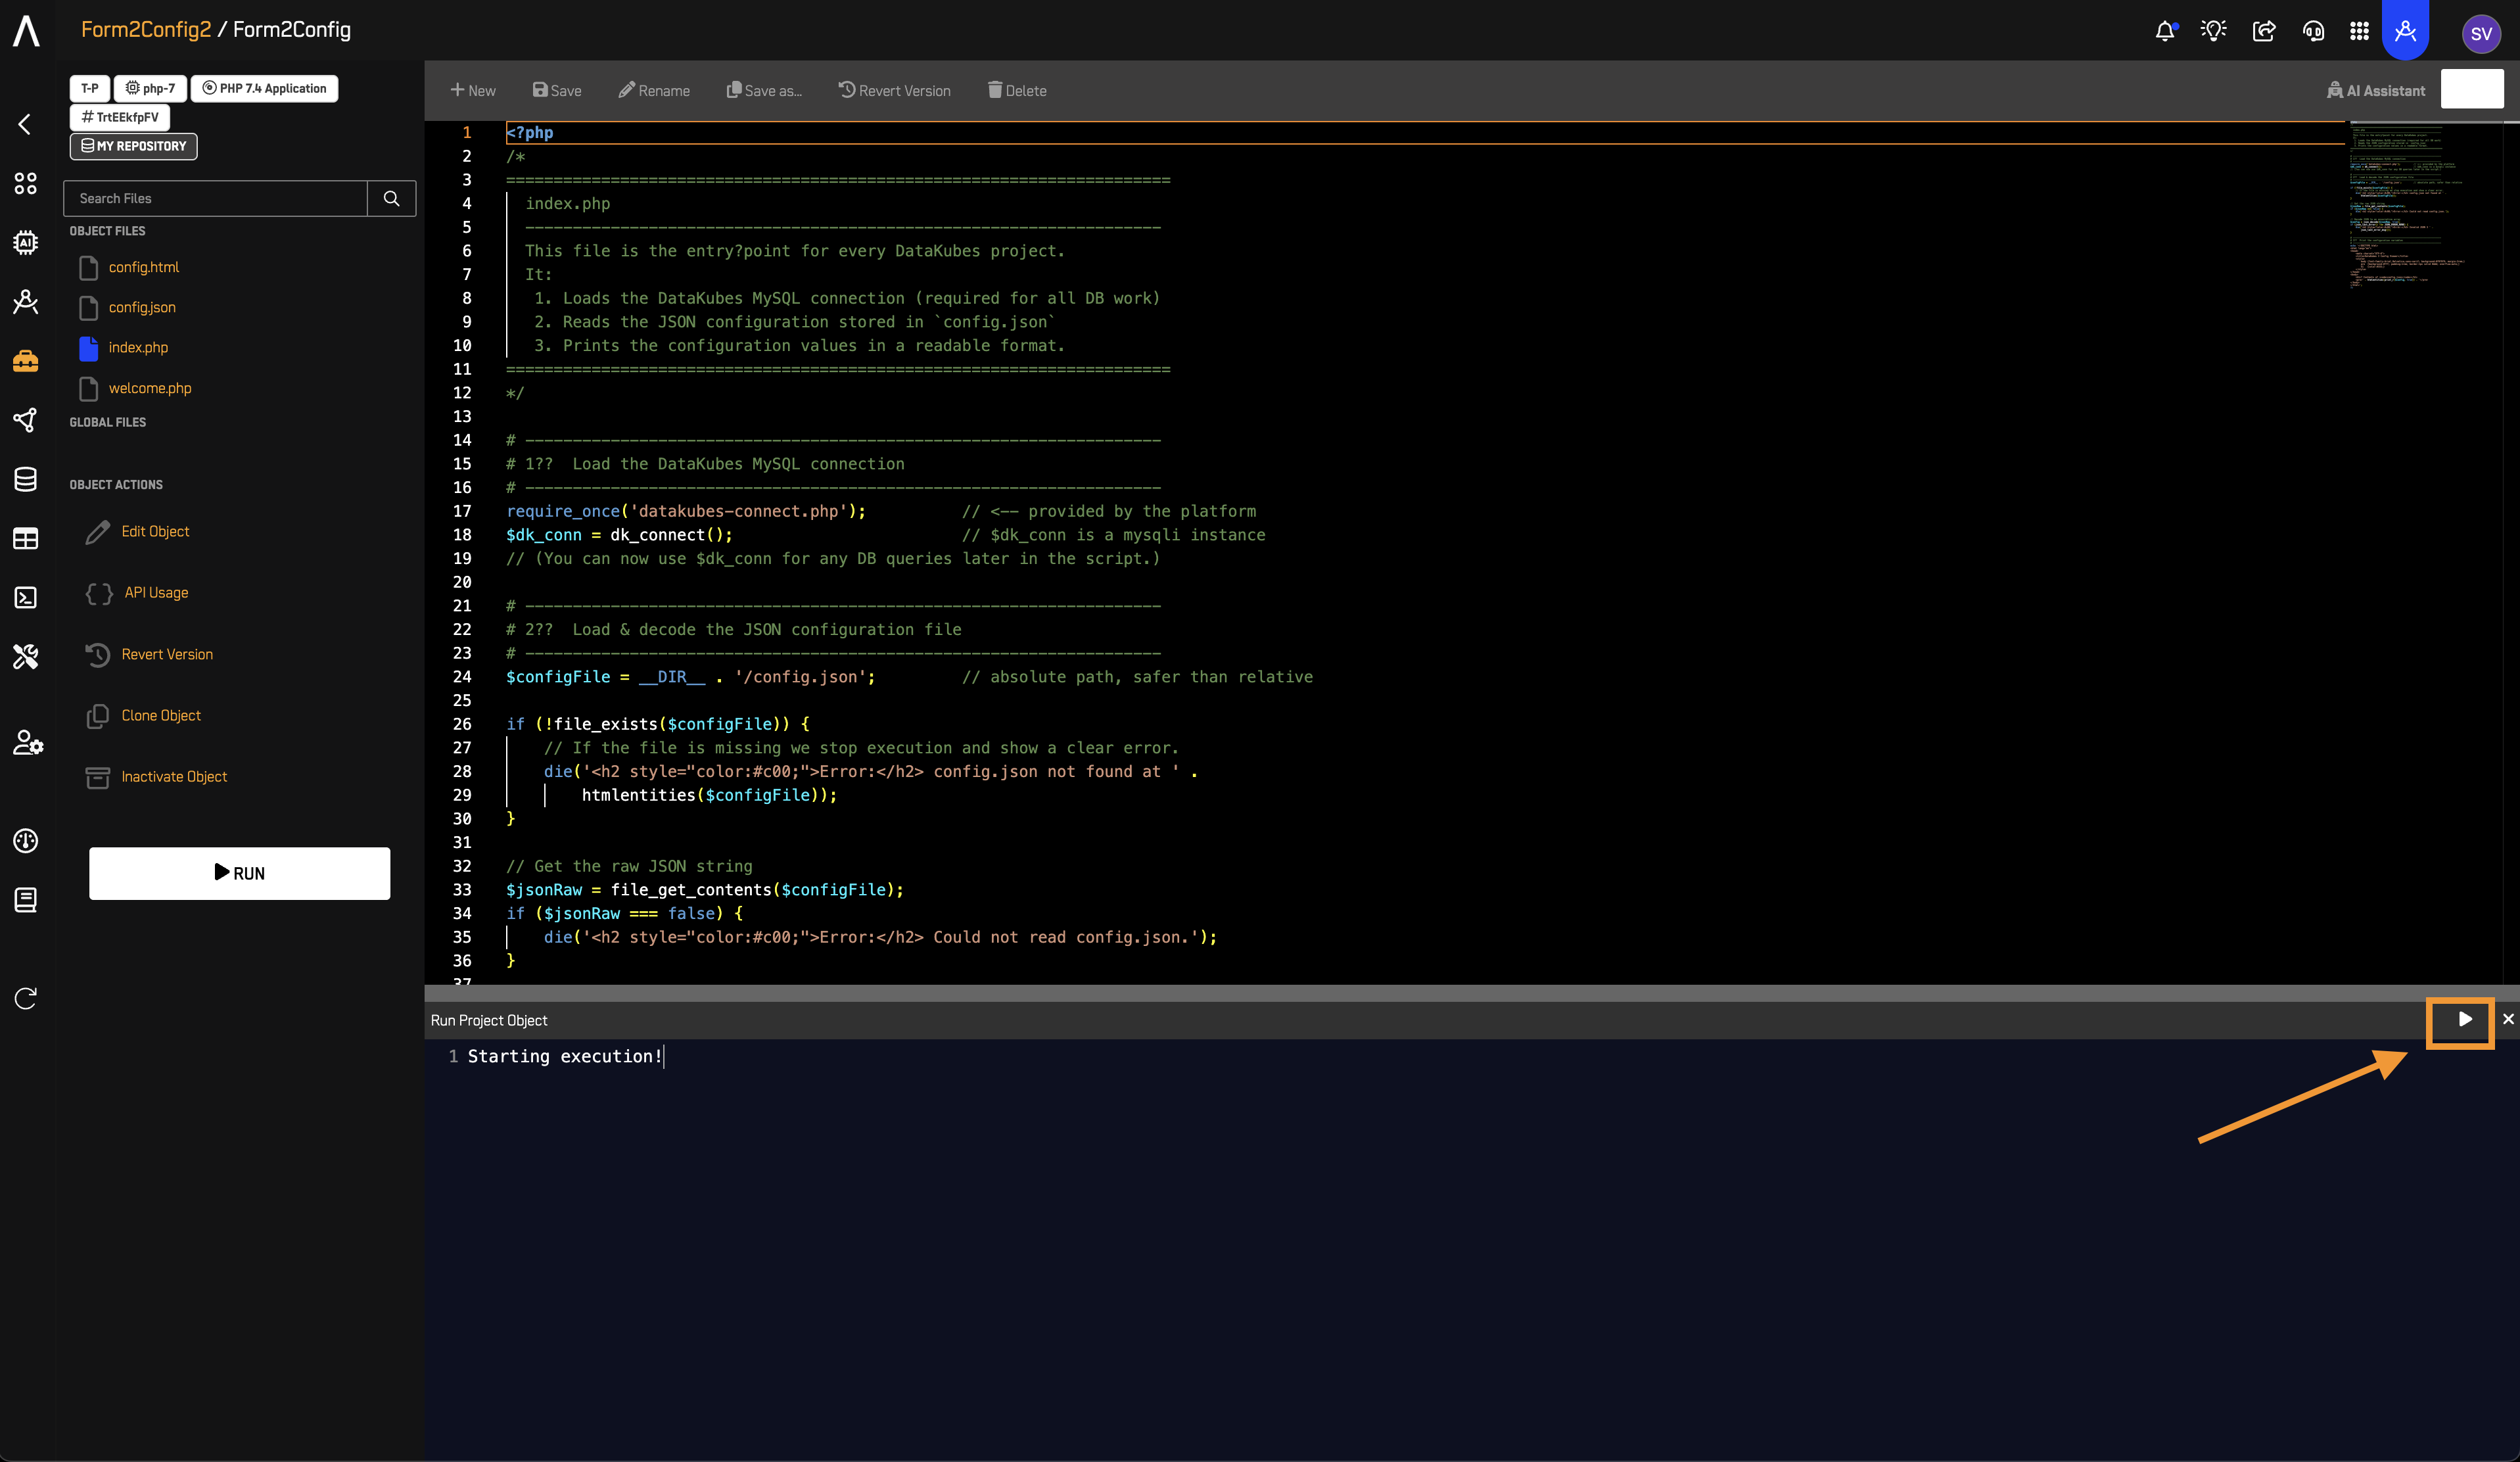Open the database sidebar icon
The image size is (2520, 1462).
pyautogui.click(x=26, y=479)
